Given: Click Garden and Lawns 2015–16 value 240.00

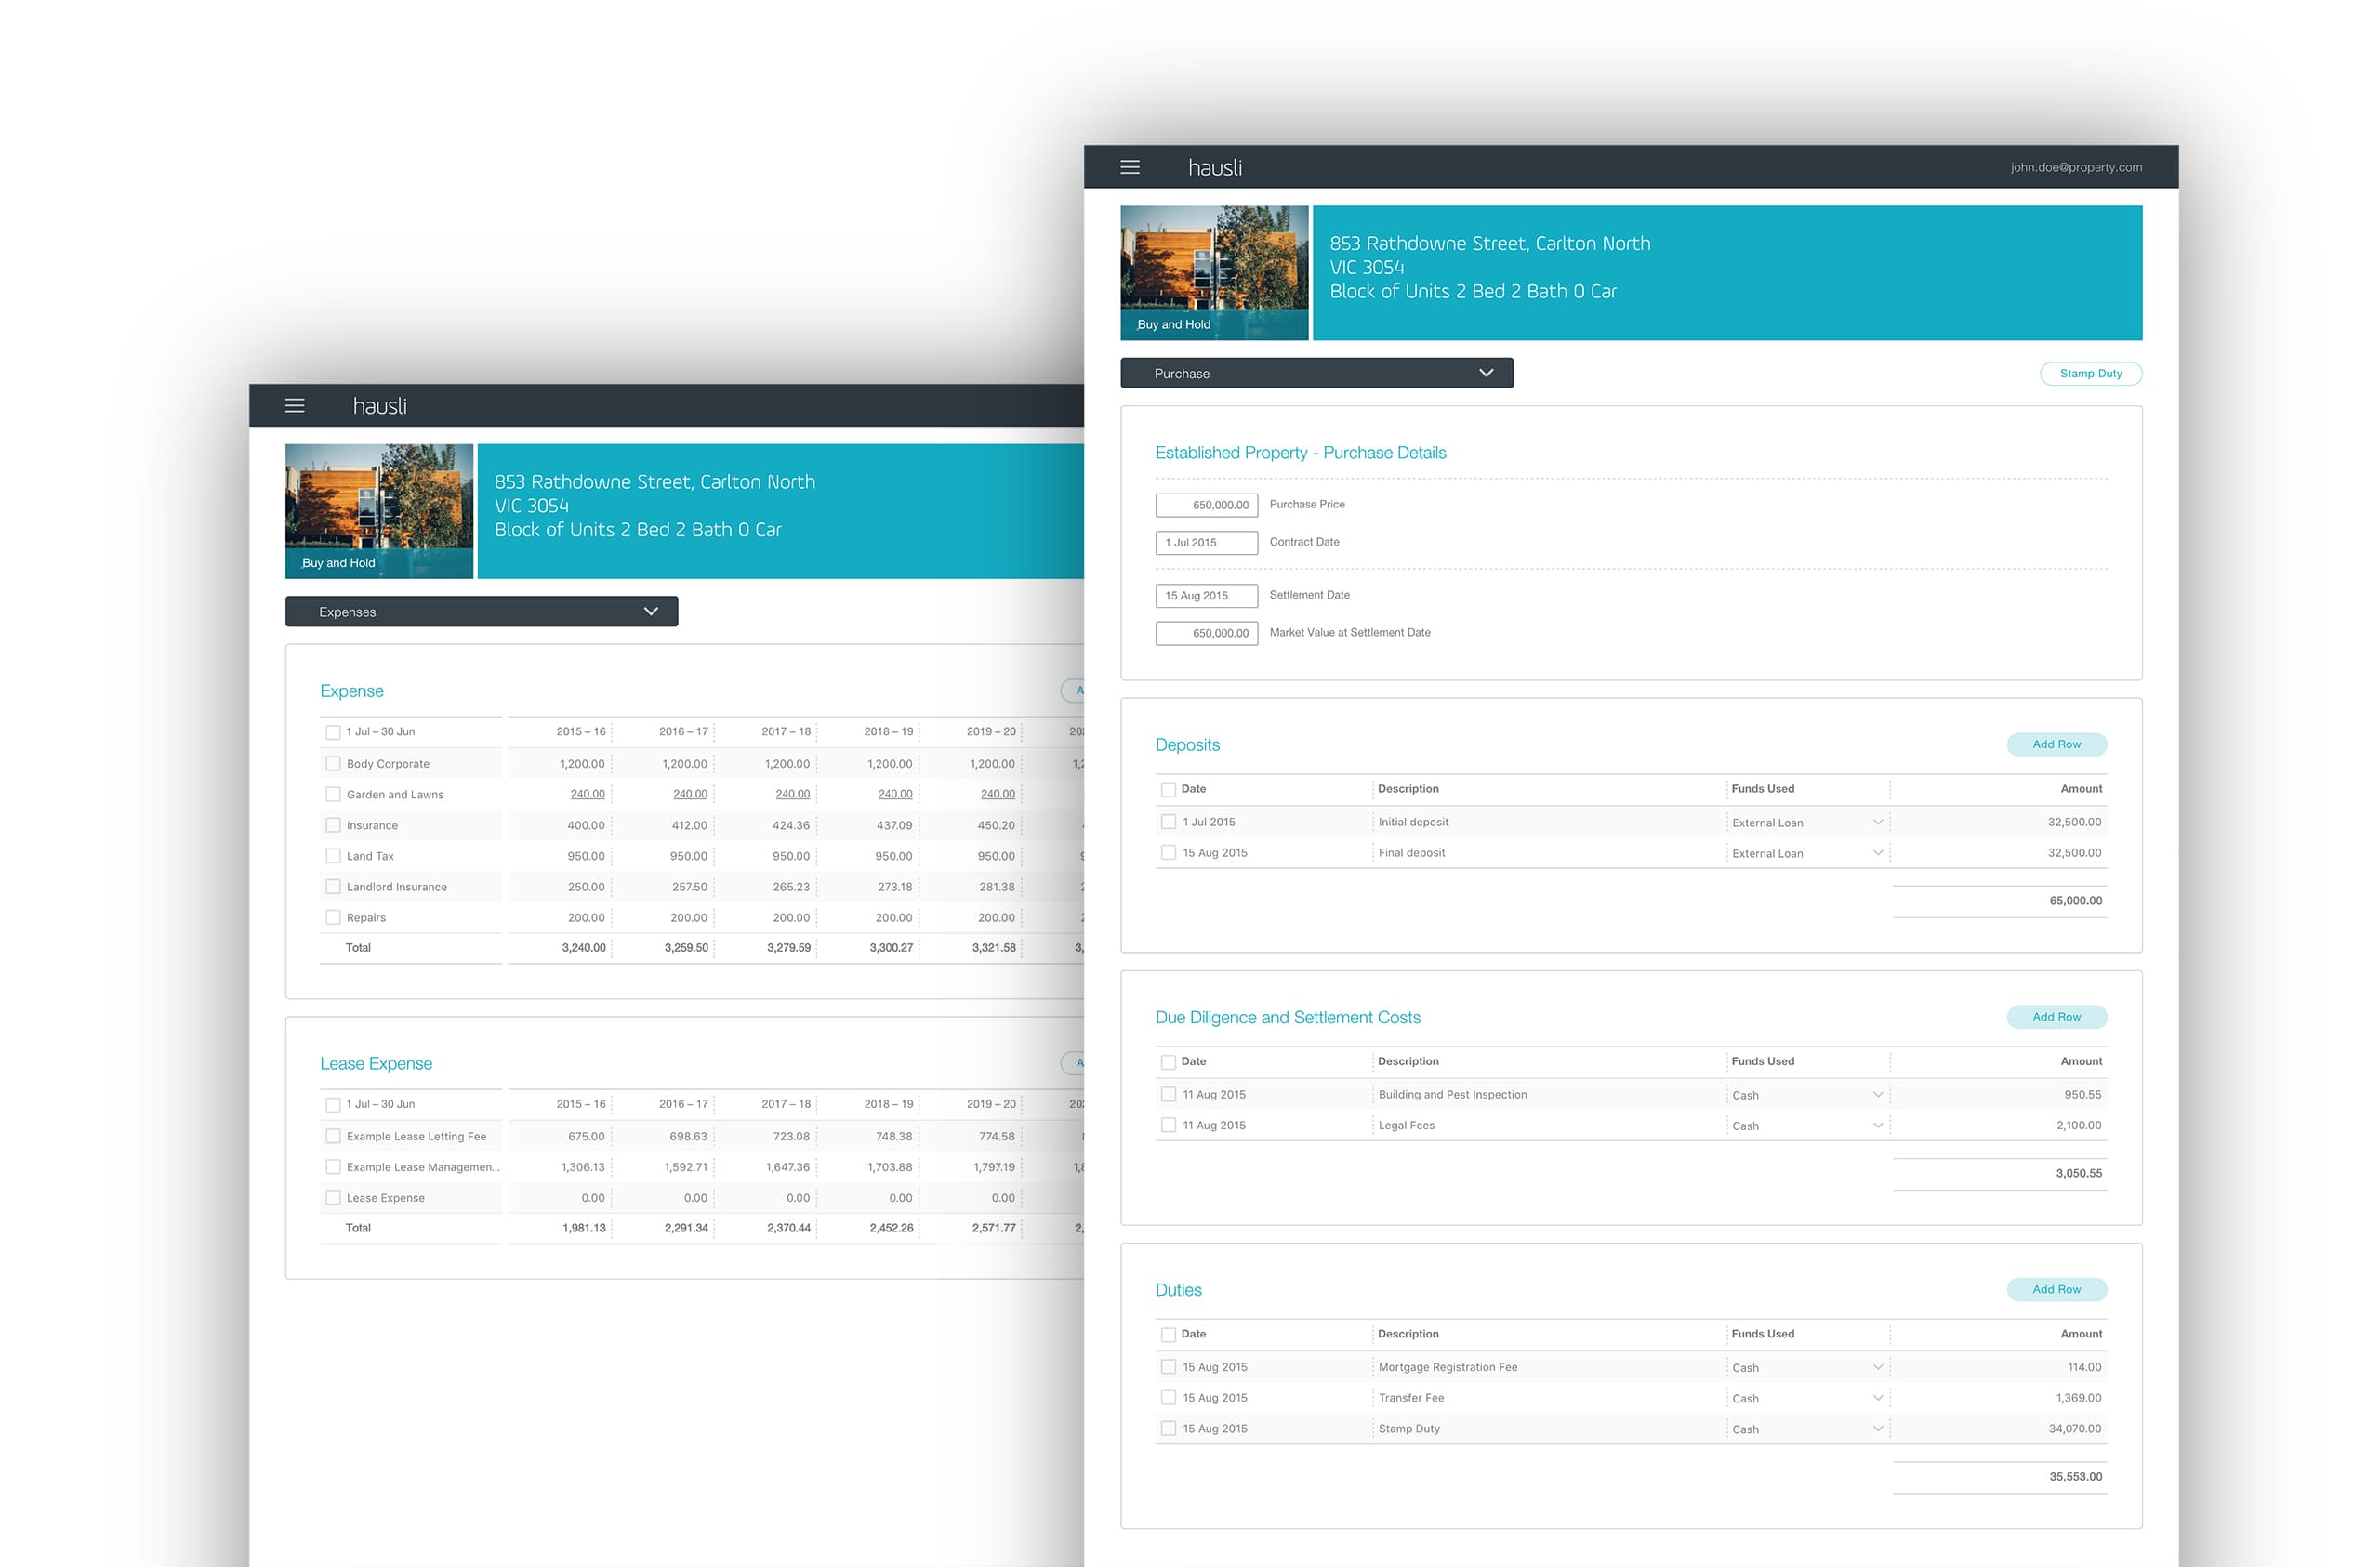Looking at the screenshot, I should (x=587, y=794).
